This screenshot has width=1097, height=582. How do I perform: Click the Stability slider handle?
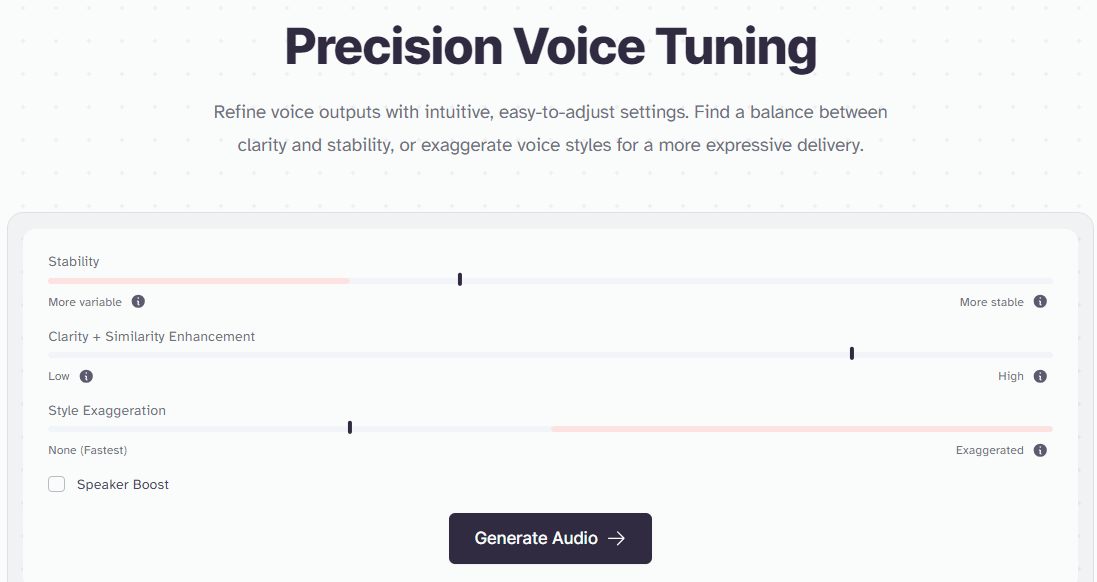coord(459,279)
